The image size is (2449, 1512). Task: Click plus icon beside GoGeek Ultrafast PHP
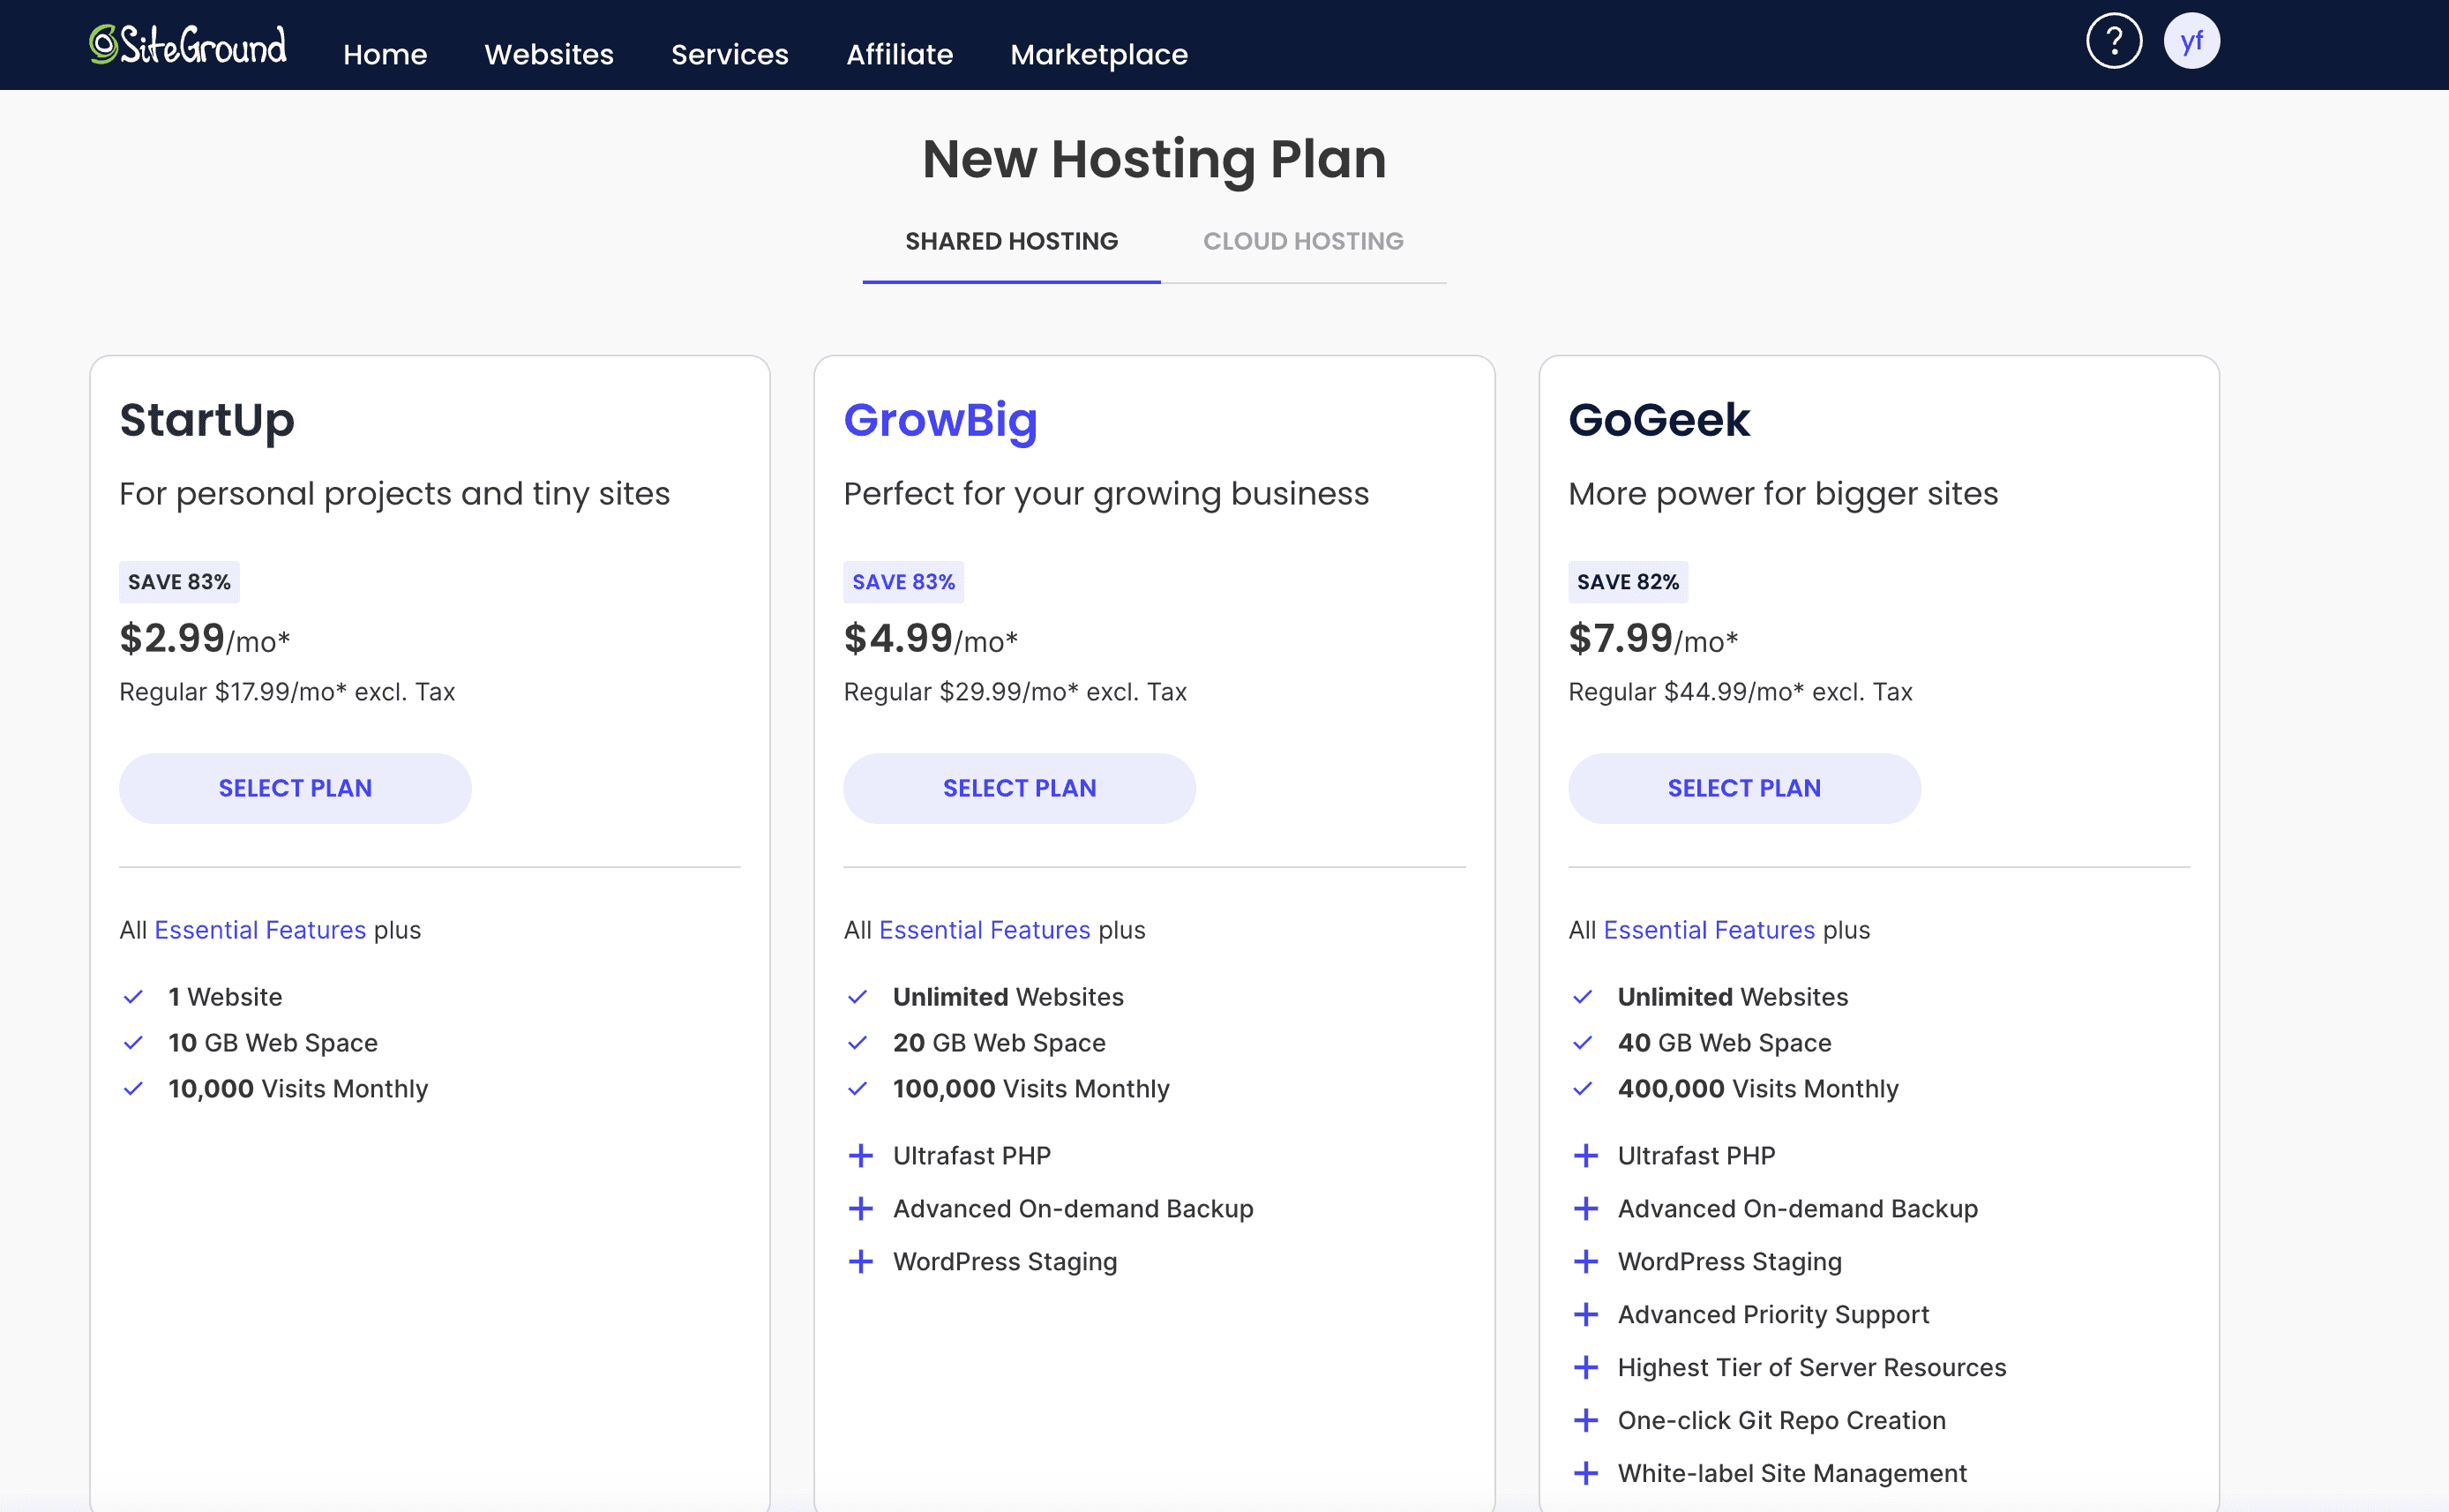pyautogui.click(x=1585, y=1155)
